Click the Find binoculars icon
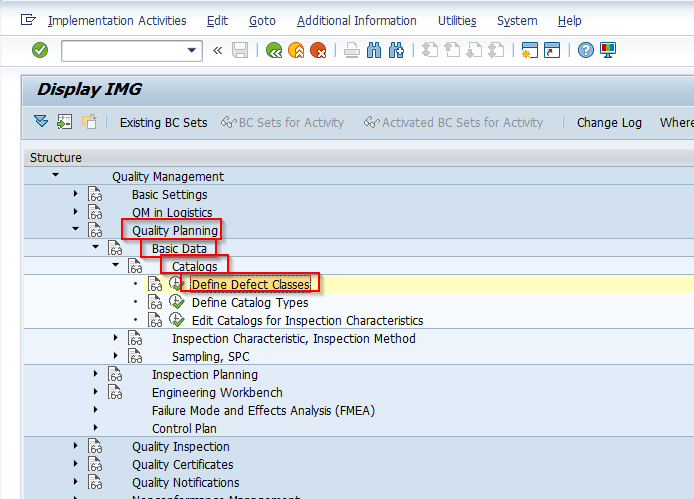Screen dimensions: 694x499 pos(374,50)
